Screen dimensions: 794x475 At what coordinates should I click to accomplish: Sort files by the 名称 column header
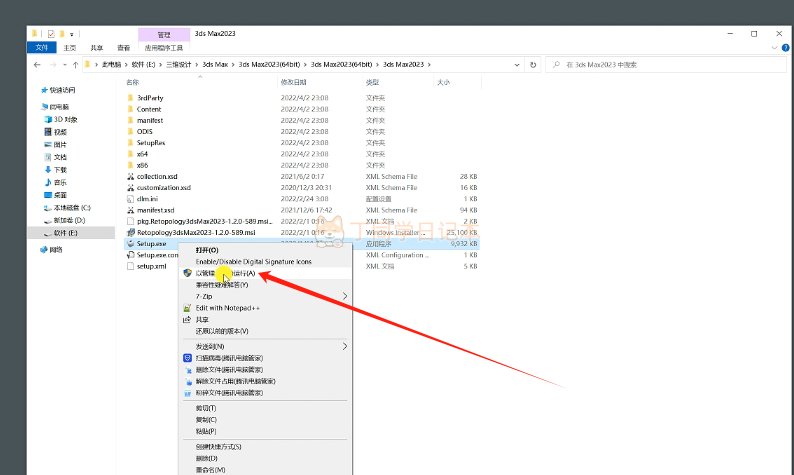coord(133,82)
